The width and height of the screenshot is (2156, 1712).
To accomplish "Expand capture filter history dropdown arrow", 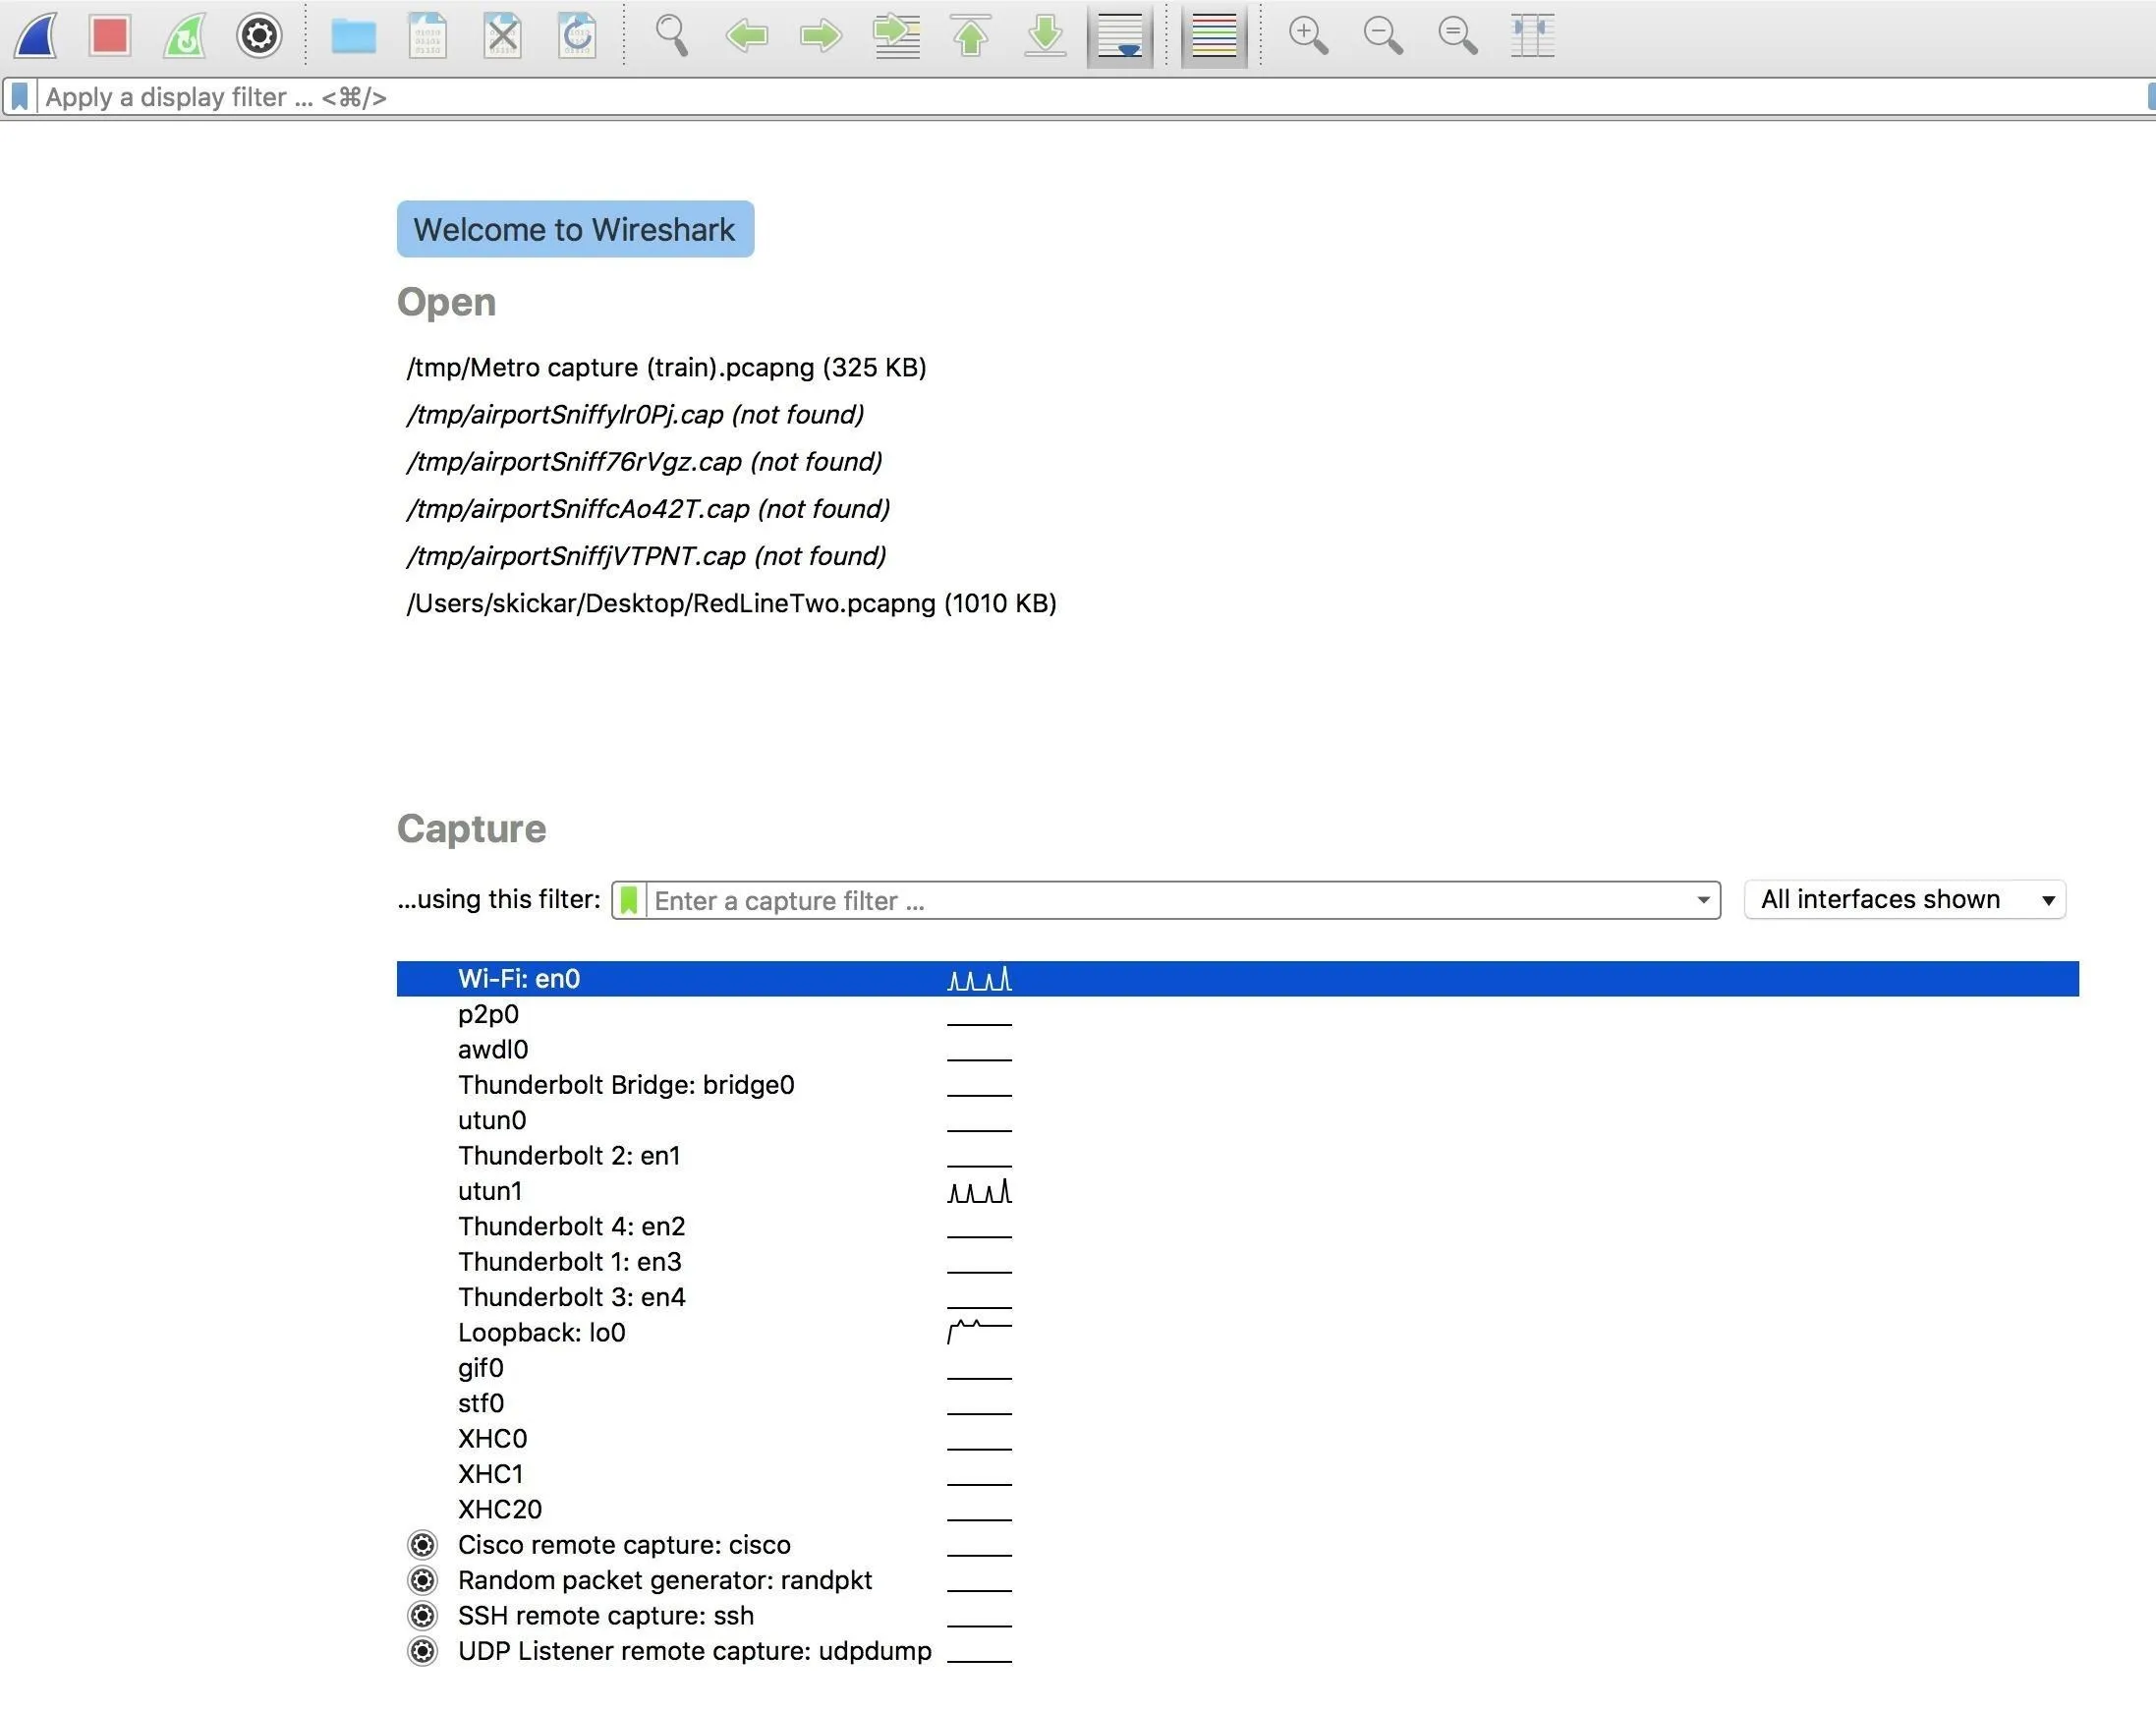I will coord(1703,900).
